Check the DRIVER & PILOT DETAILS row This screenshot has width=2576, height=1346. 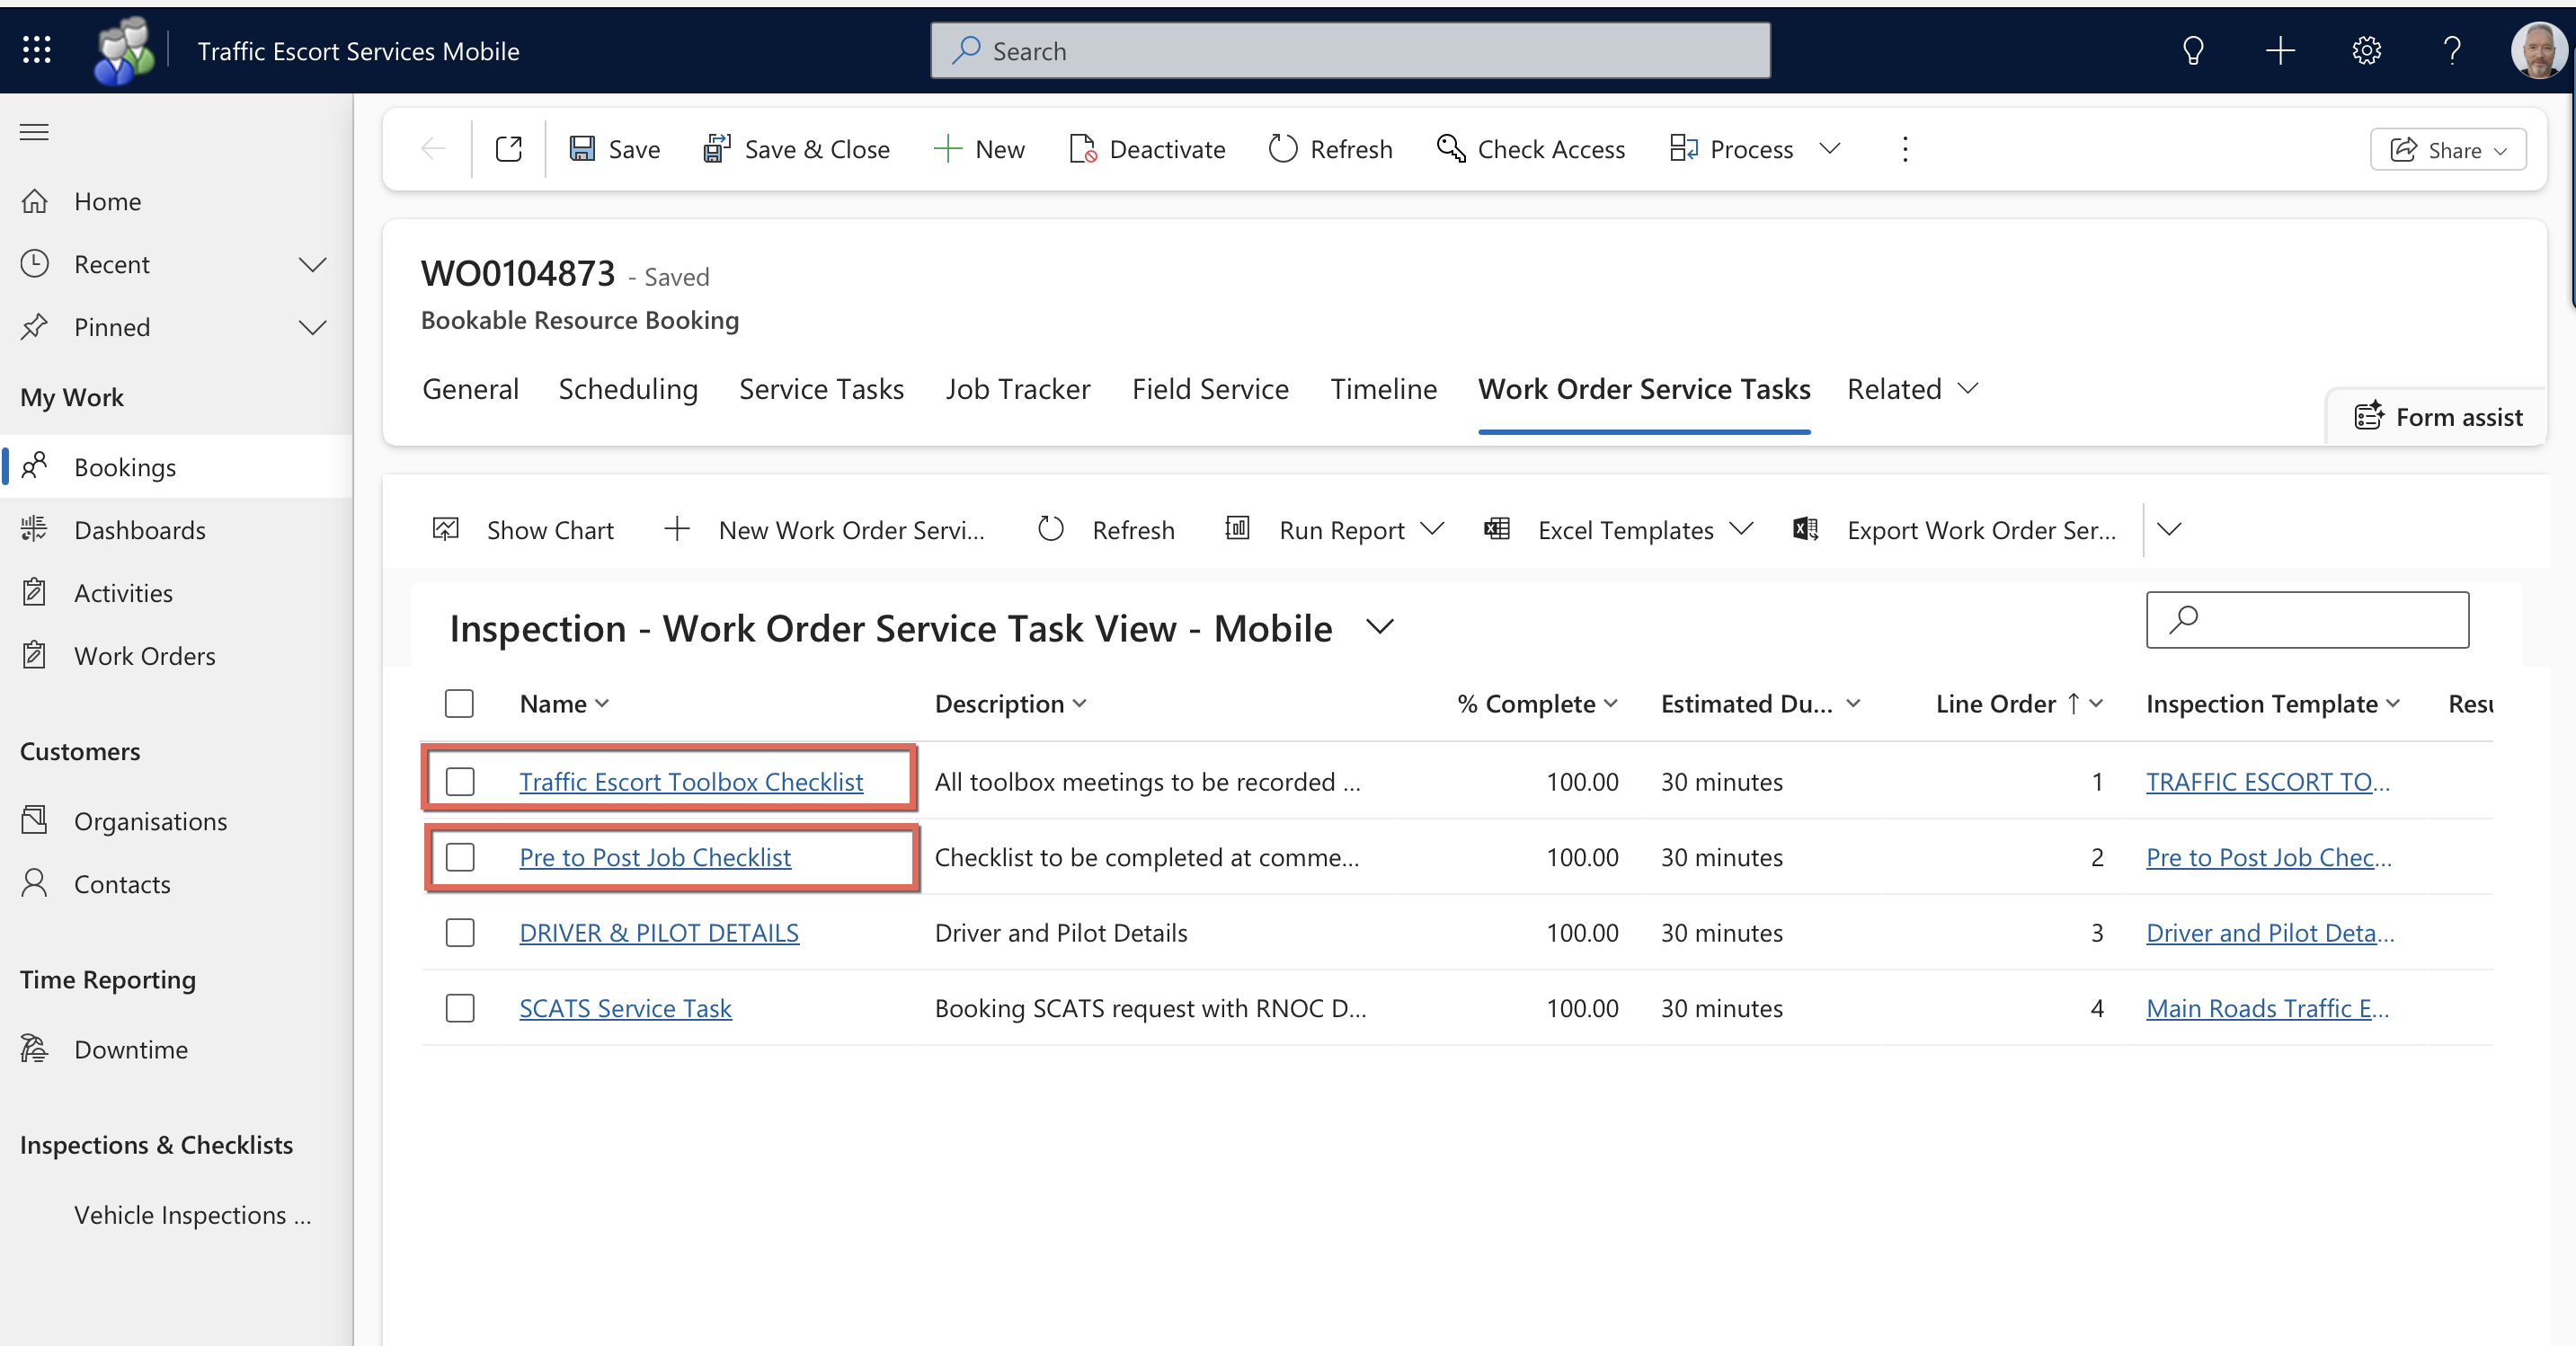[459, 932]
